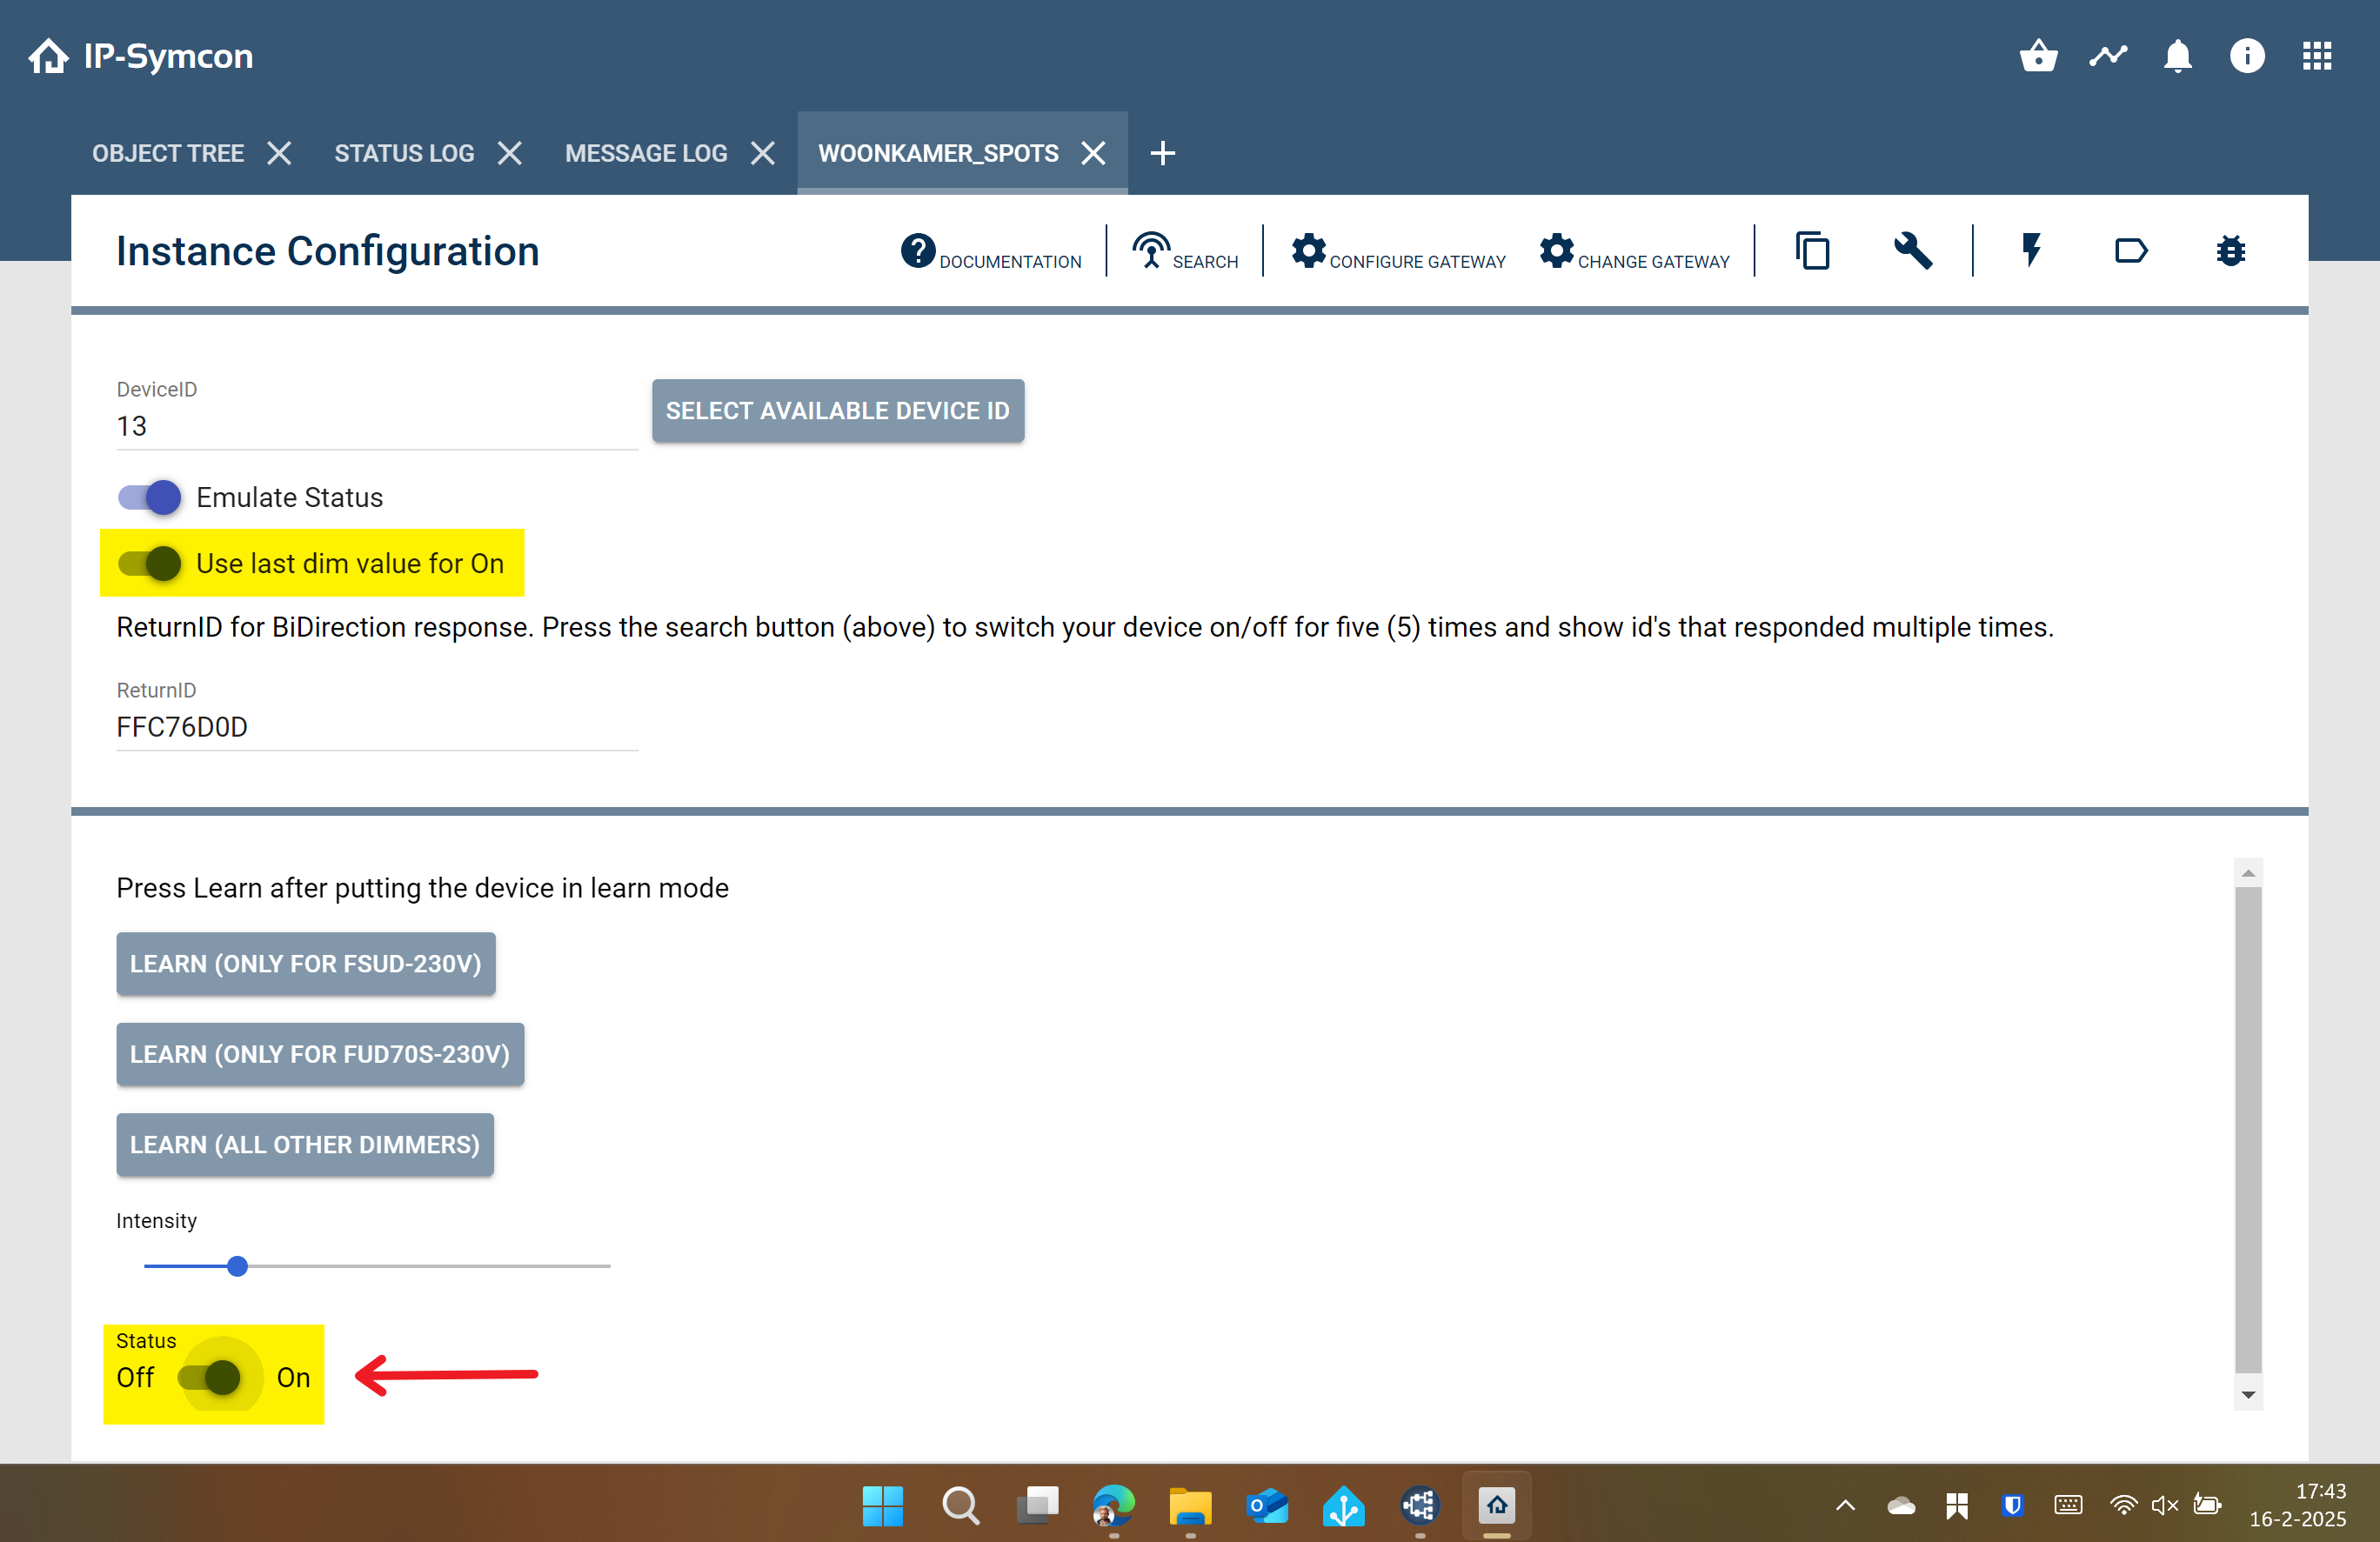Open the info icon in header
Viewport: 2380px width, 1542px height.
pyautogui.click(x=2247, y=56)
